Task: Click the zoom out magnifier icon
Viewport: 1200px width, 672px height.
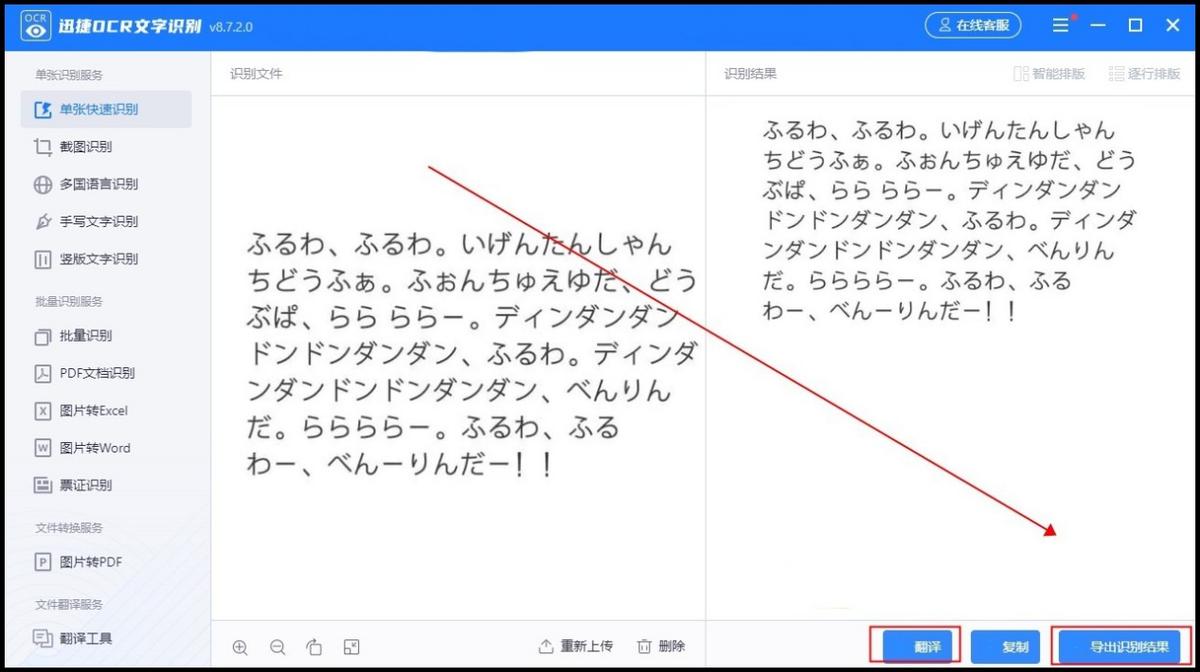Action: (278, 646)
